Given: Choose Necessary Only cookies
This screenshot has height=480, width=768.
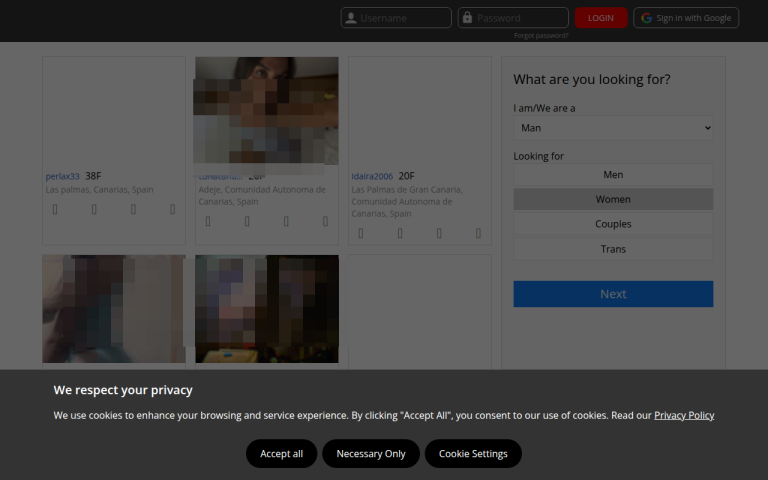Looking at the screenshot, I should pyautogui.click(x=371, y=454).
